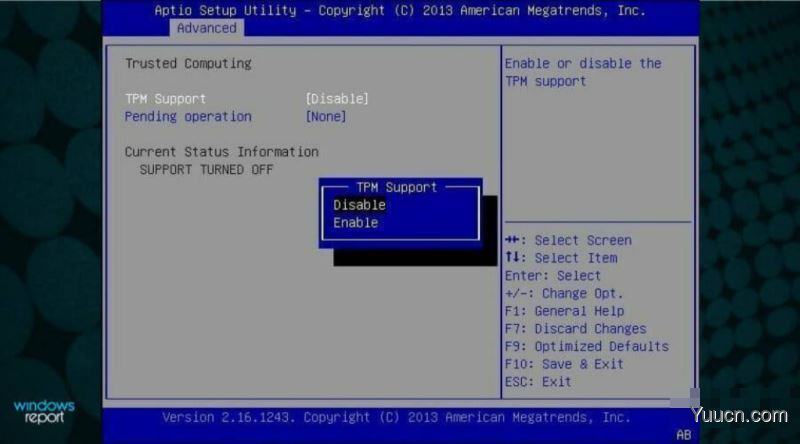Screen dimensions: 800x444
Task: Click the Aptio Setup Utility title text
Action: 400,10
